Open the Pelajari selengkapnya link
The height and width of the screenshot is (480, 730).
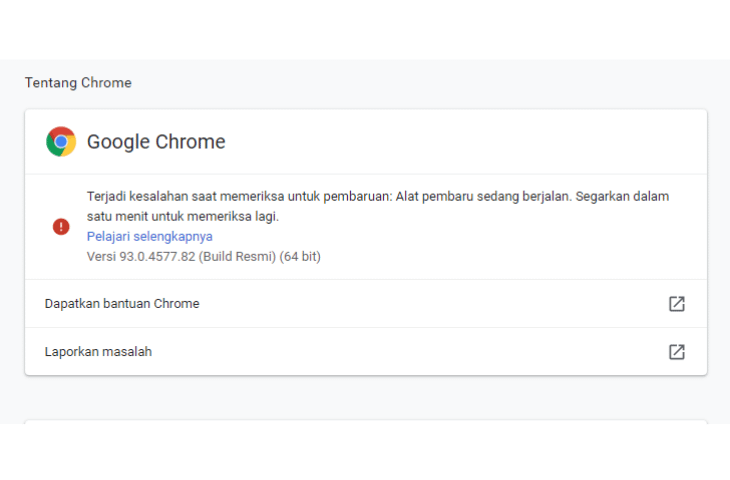pyautogui.click(x=149, y=237)
